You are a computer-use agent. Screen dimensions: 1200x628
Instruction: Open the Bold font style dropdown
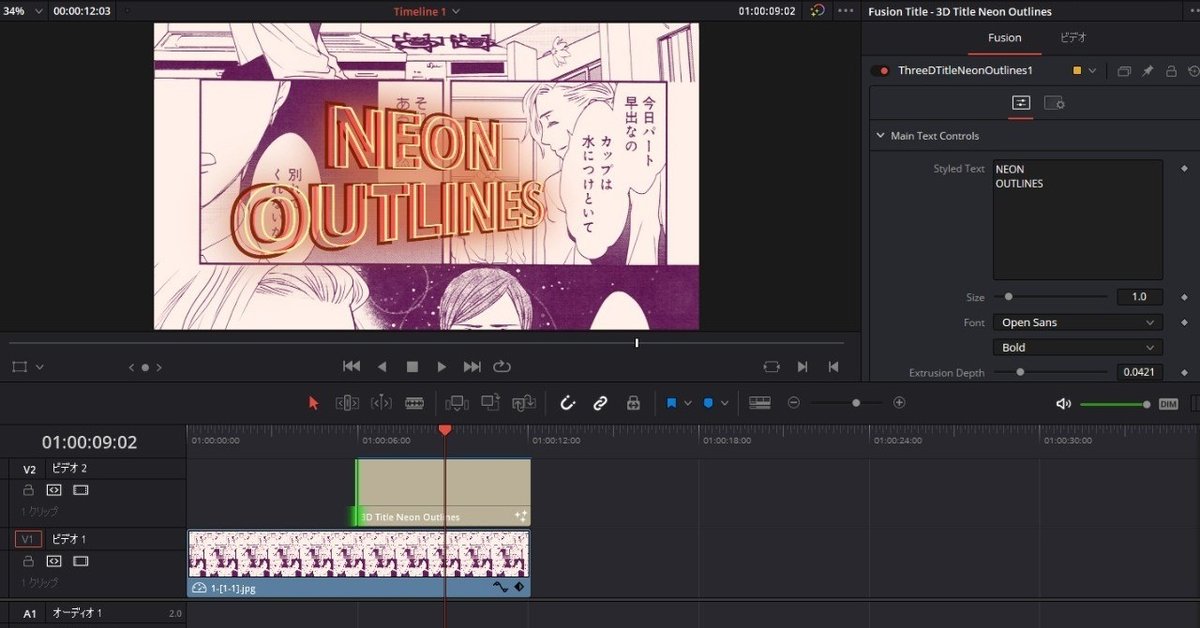click(1077, 347)
